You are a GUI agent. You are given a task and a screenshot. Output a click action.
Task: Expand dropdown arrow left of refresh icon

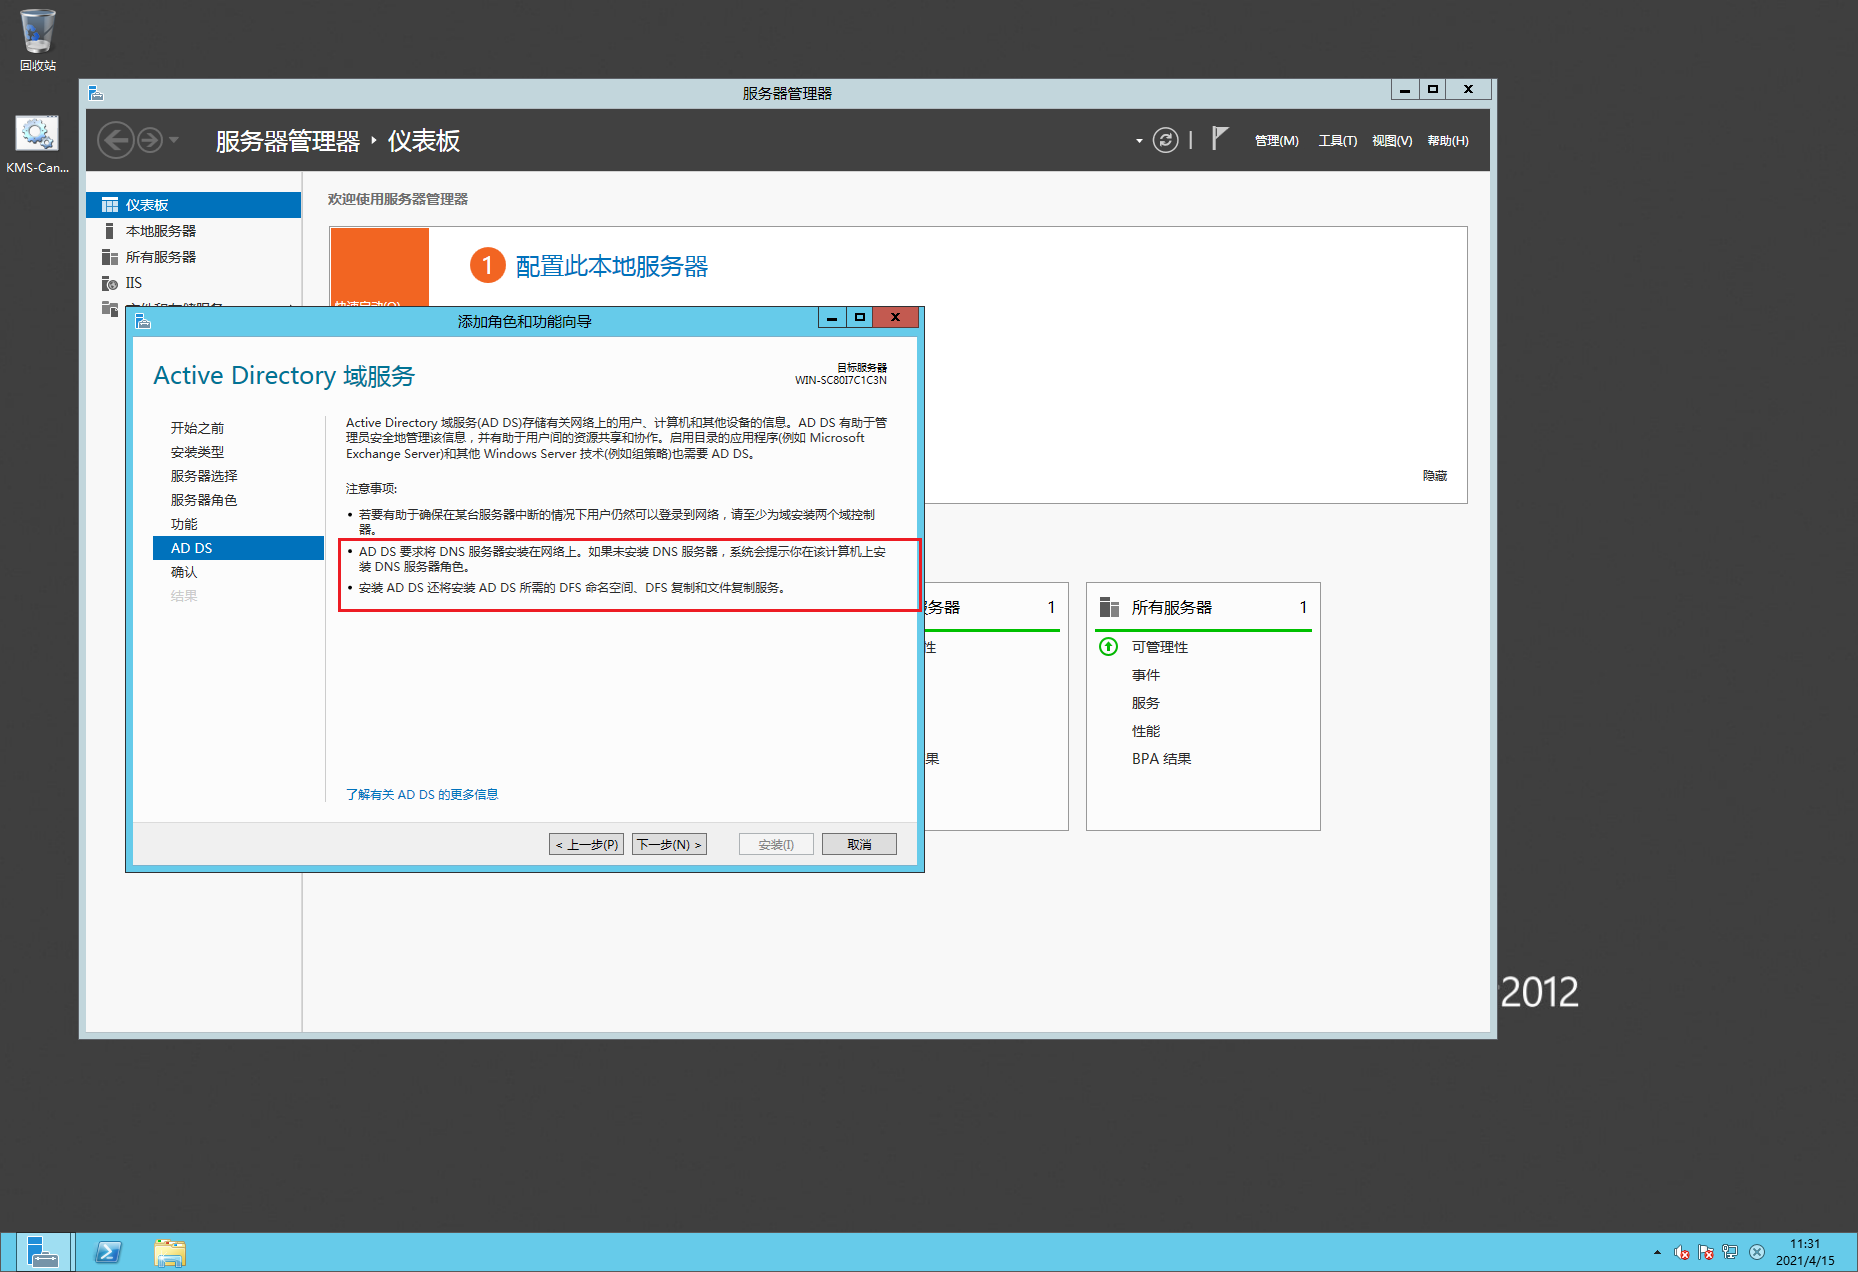[x=1139, y=141]
